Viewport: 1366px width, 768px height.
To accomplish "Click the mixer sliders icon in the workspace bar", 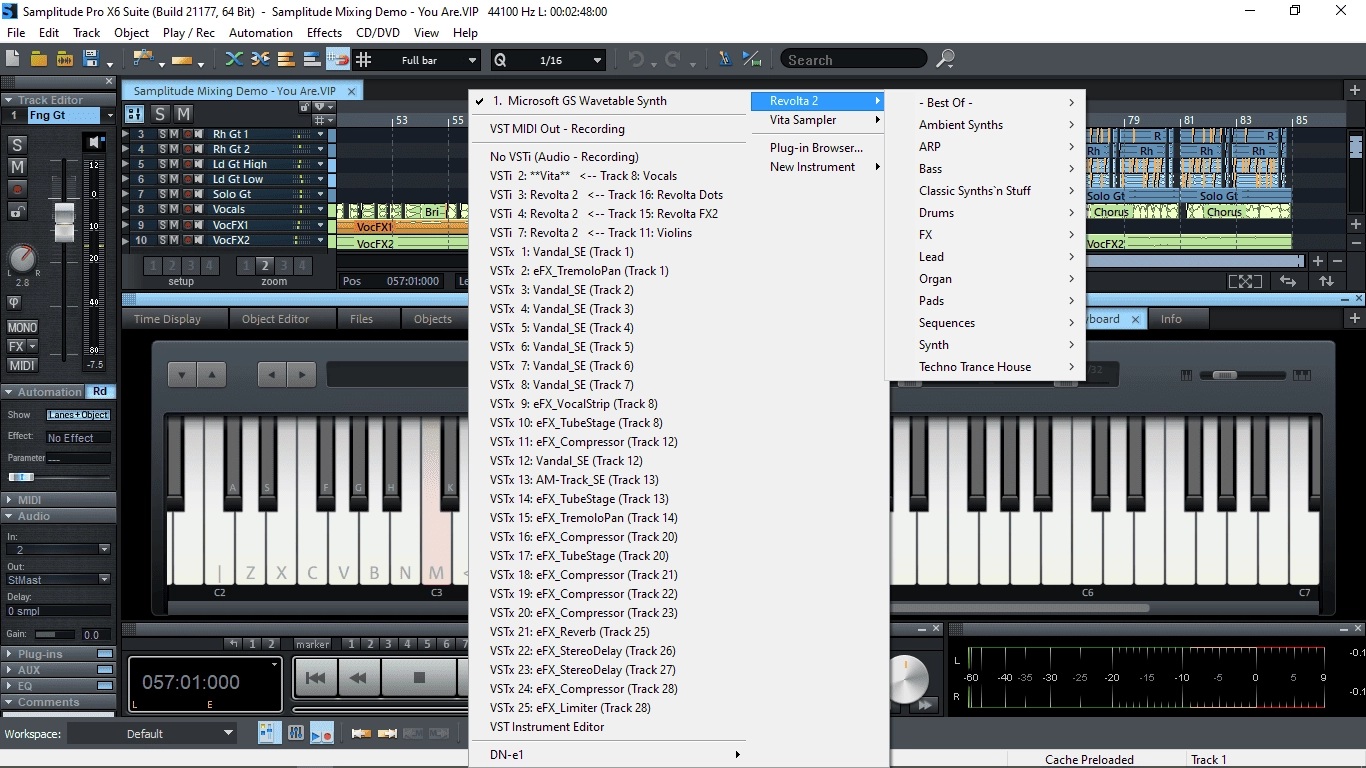I will pyautogui.click(x=296, y=733).
